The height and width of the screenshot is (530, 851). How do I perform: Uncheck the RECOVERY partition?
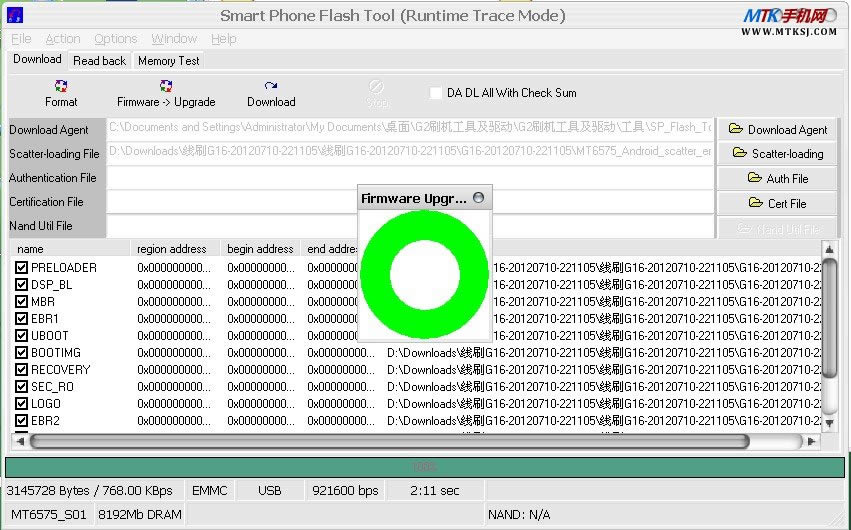(22, 370)
